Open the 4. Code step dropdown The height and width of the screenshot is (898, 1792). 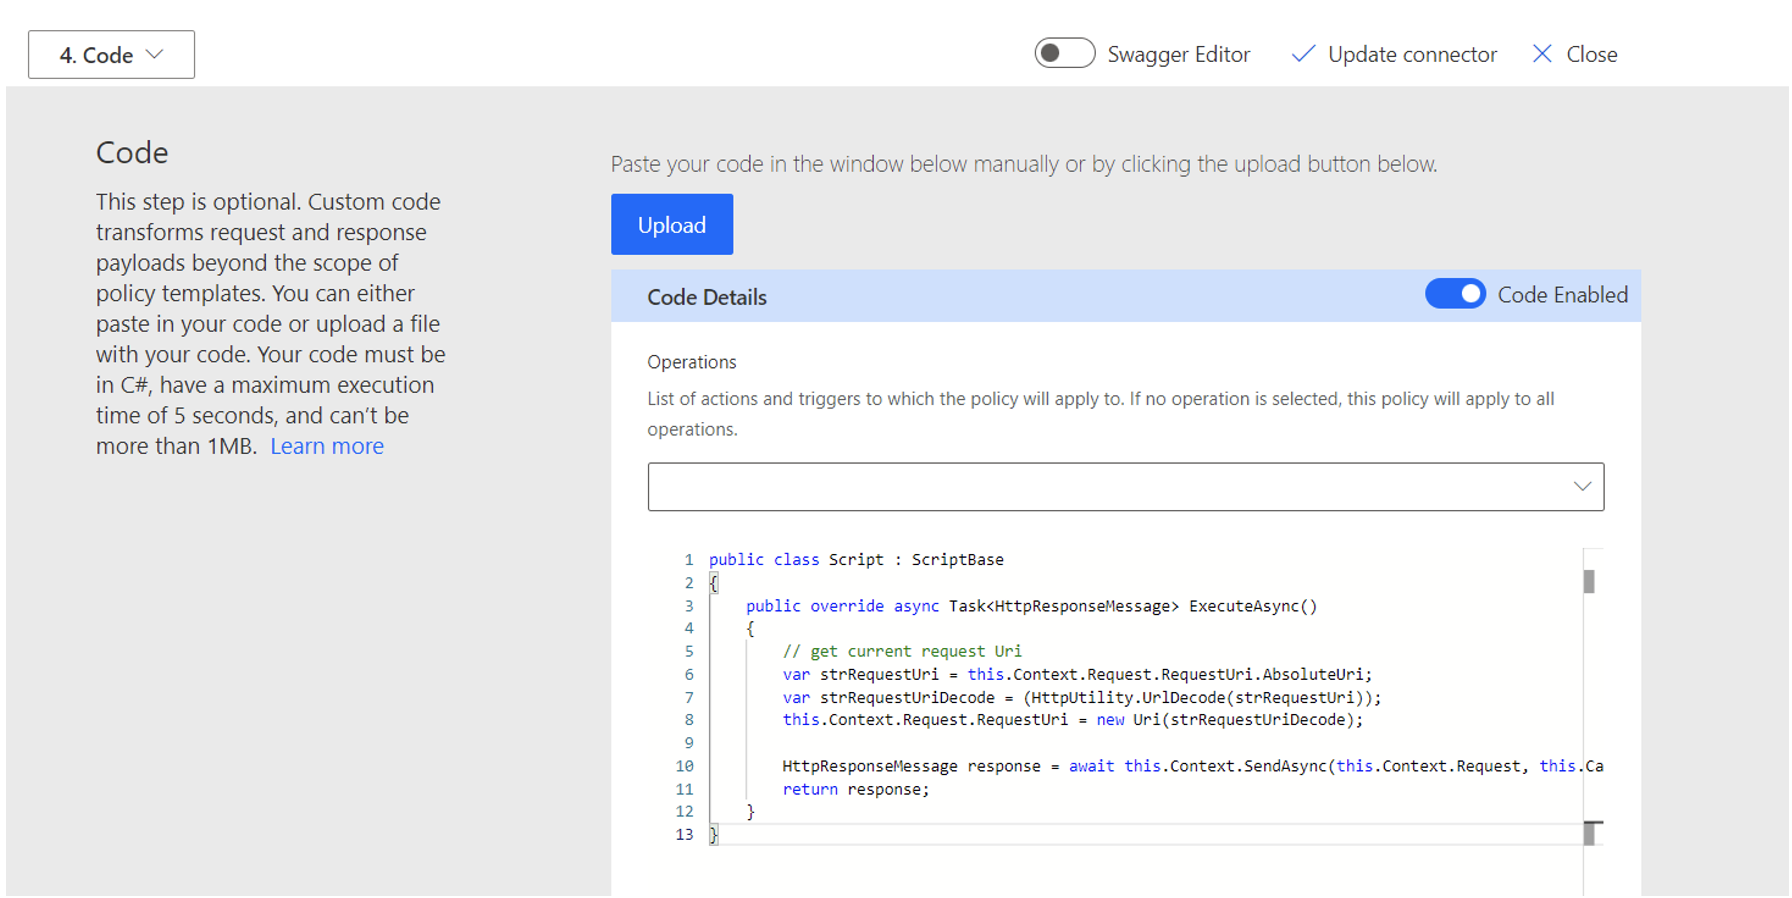click(x=111, y=55)
